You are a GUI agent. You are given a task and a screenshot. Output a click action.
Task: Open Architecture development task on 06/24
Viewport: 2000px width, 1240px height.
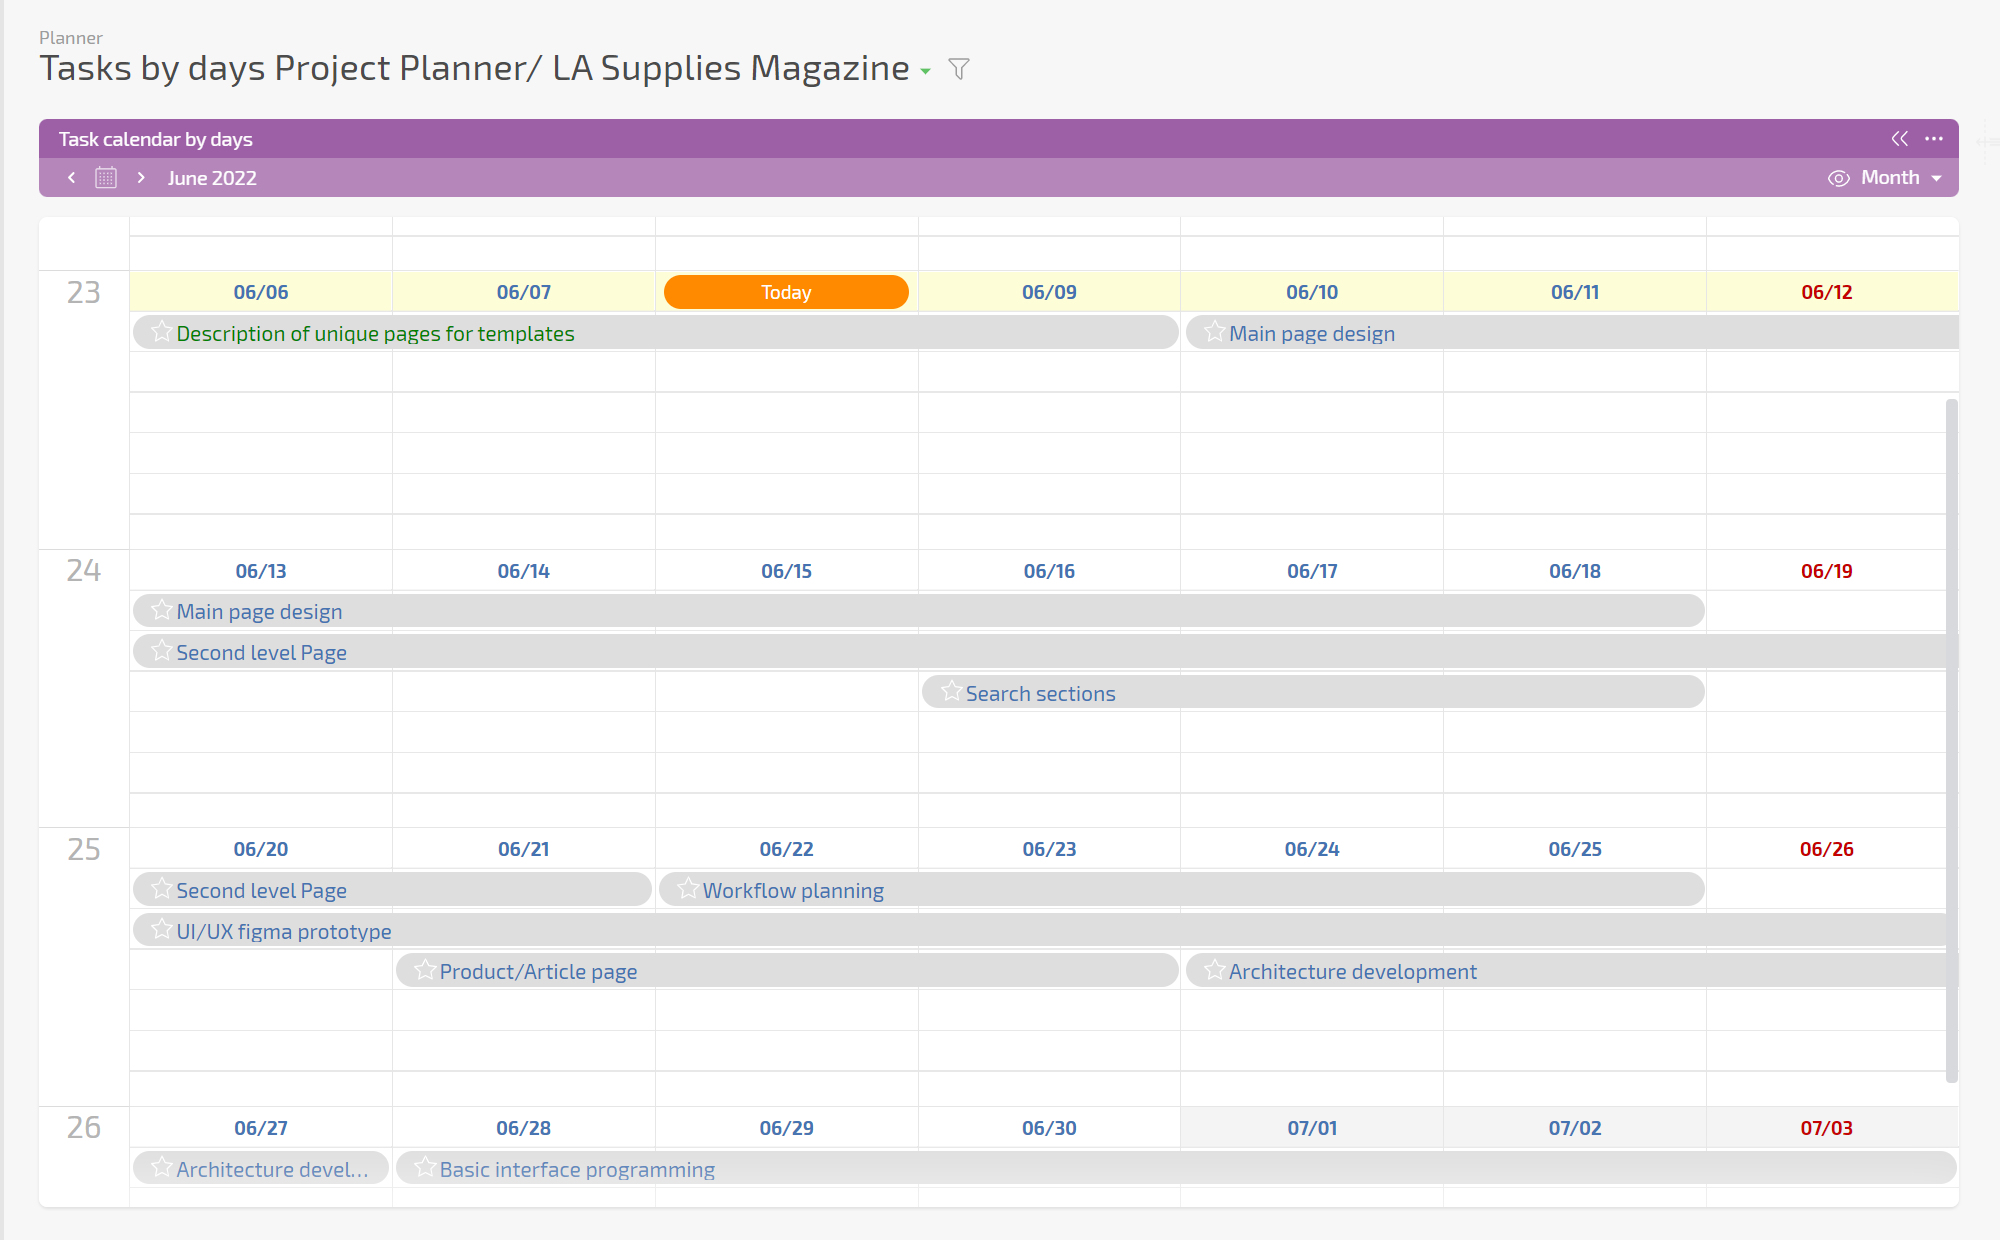pyautogui.click(x=1352, y=971)
